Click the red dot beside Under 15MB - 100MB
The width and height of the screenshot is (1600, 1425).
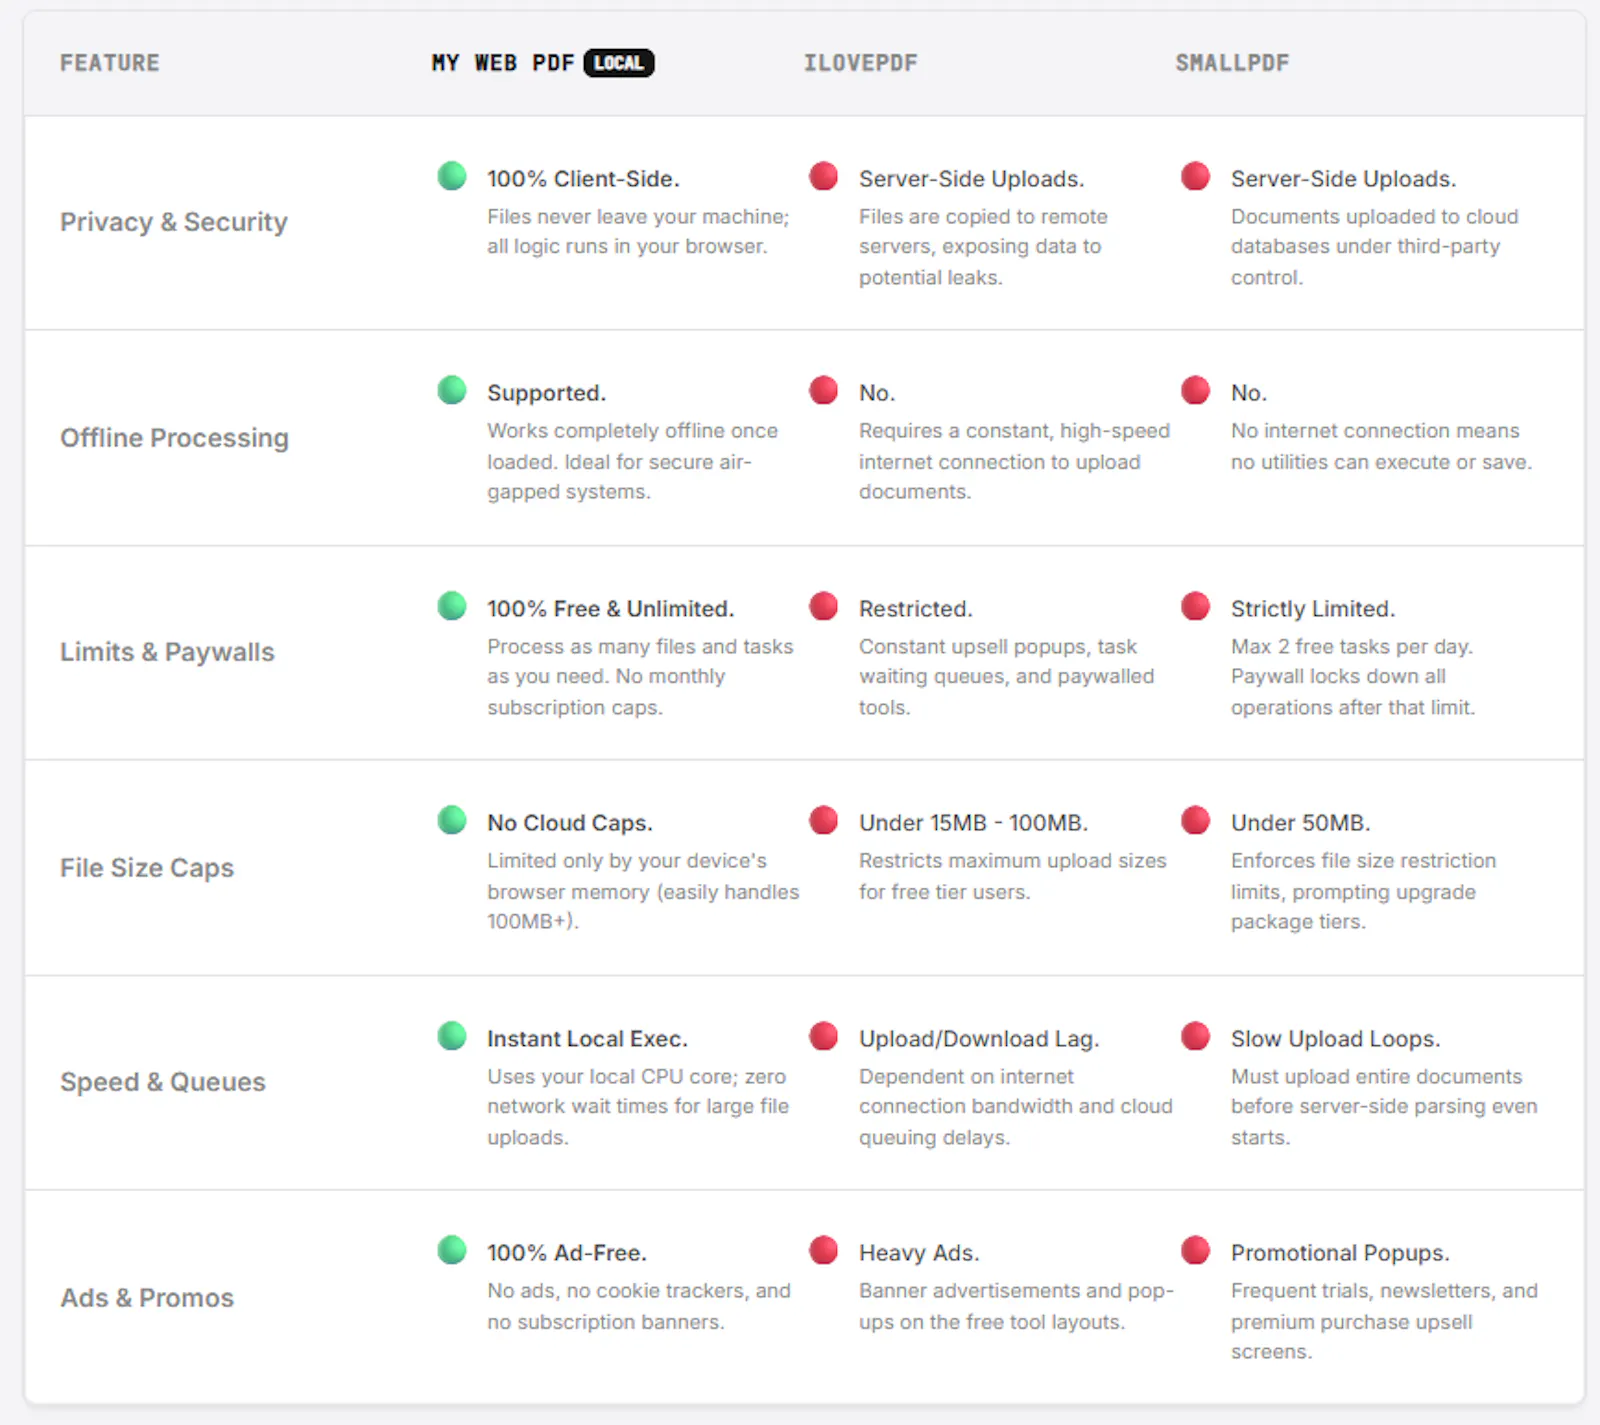tap(824, 820)
